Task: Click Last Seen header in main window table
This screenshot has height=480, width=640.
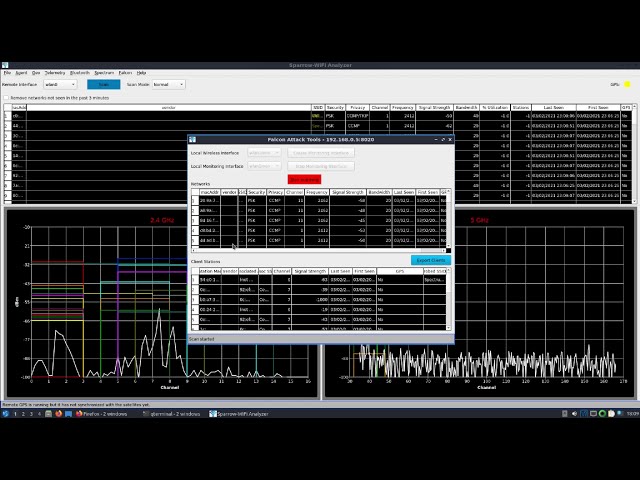Action: 553,108
